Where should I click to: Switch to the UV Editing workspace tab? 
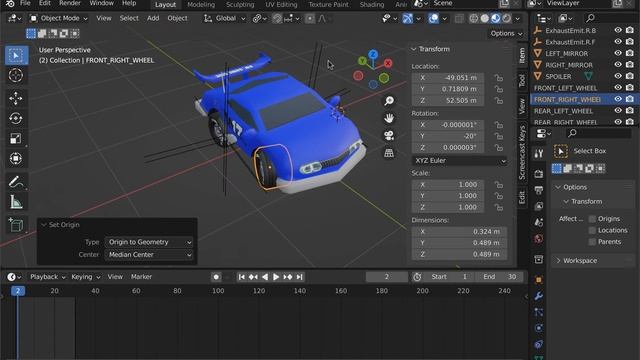(281, 4)
